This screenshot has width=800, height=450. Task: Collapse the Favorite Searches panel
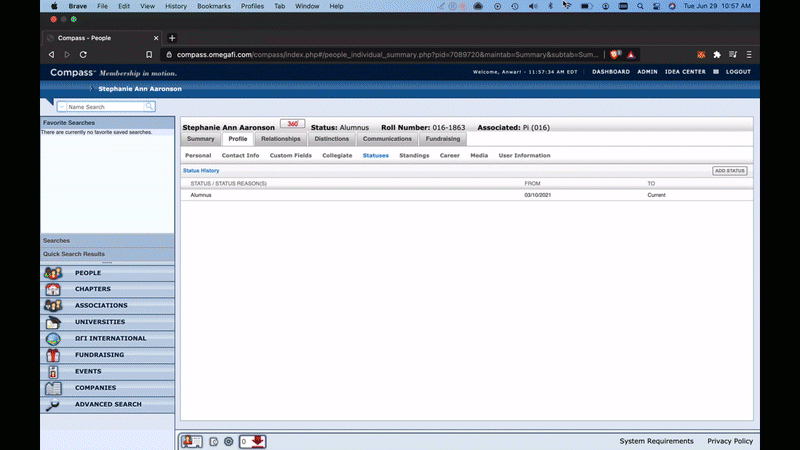[x=107, y=122]
